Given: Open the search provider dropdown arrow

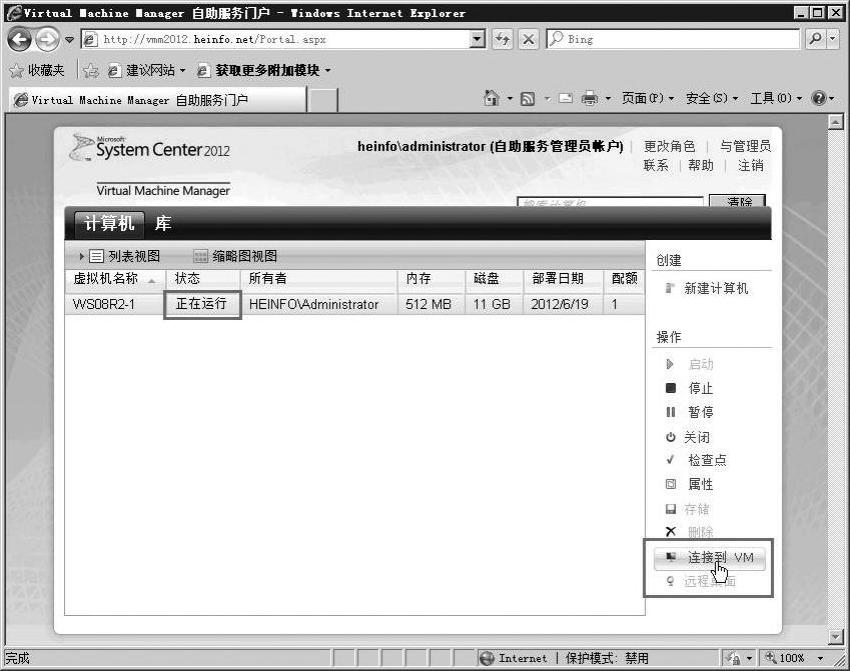Looking at the screenshot, I should [x=833, y=39].
